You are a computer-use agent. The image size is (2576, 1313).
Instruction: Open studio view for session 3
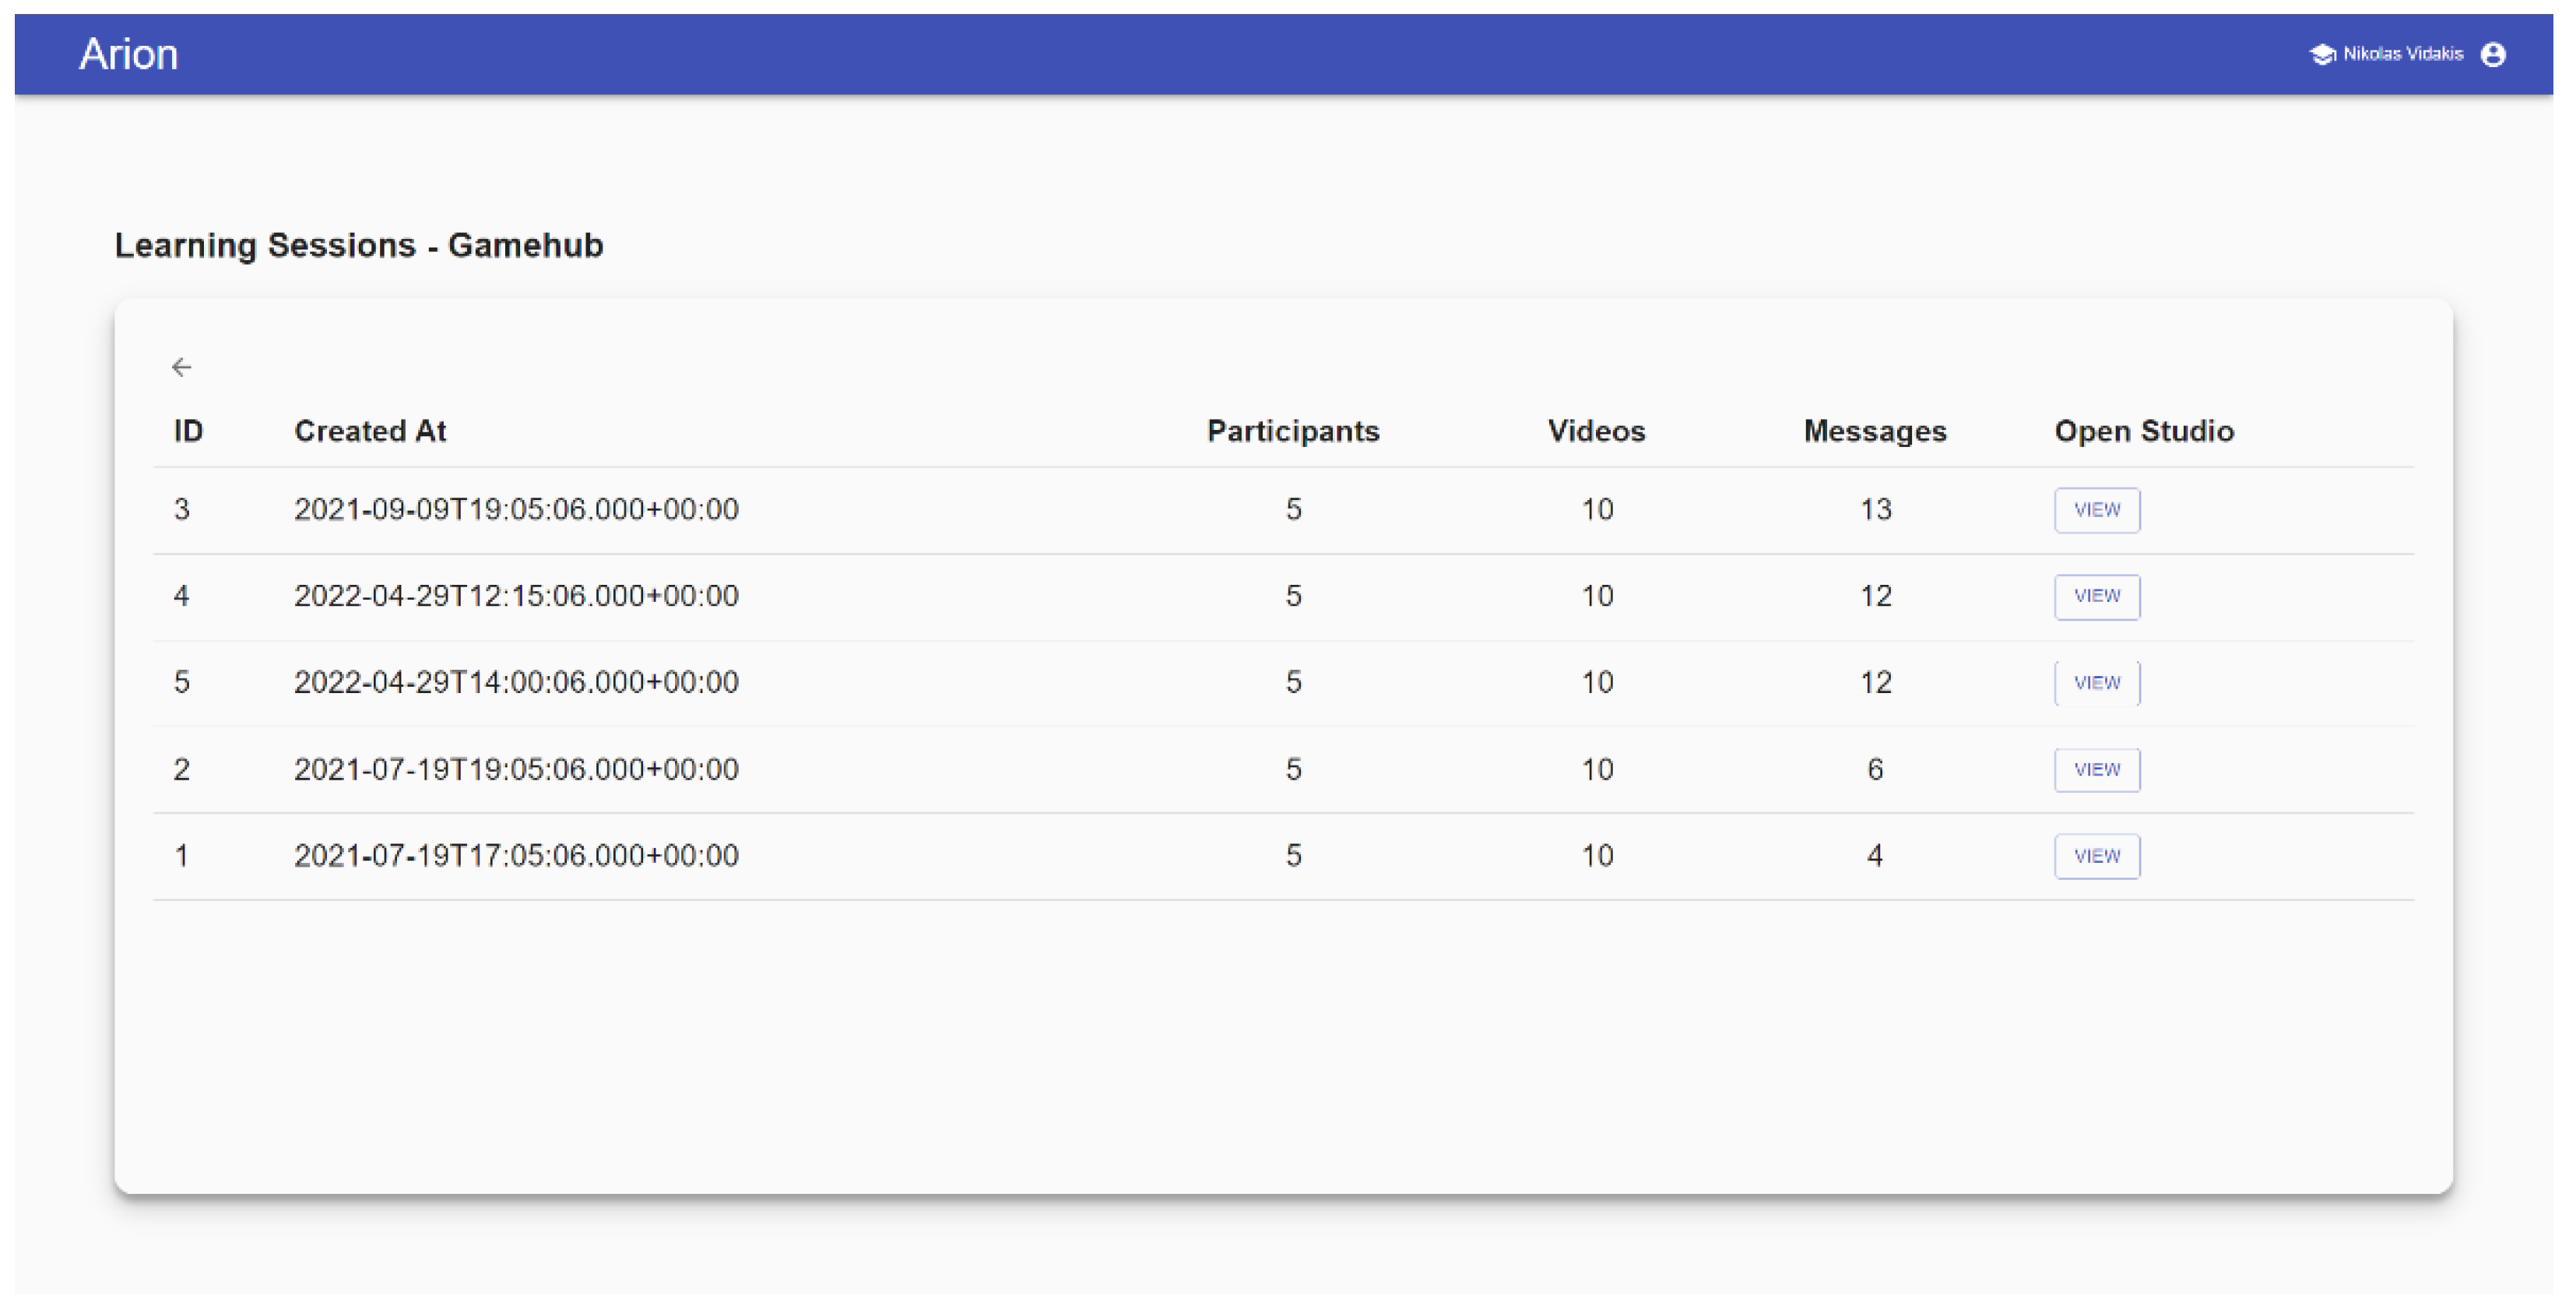pos(2096,510)
